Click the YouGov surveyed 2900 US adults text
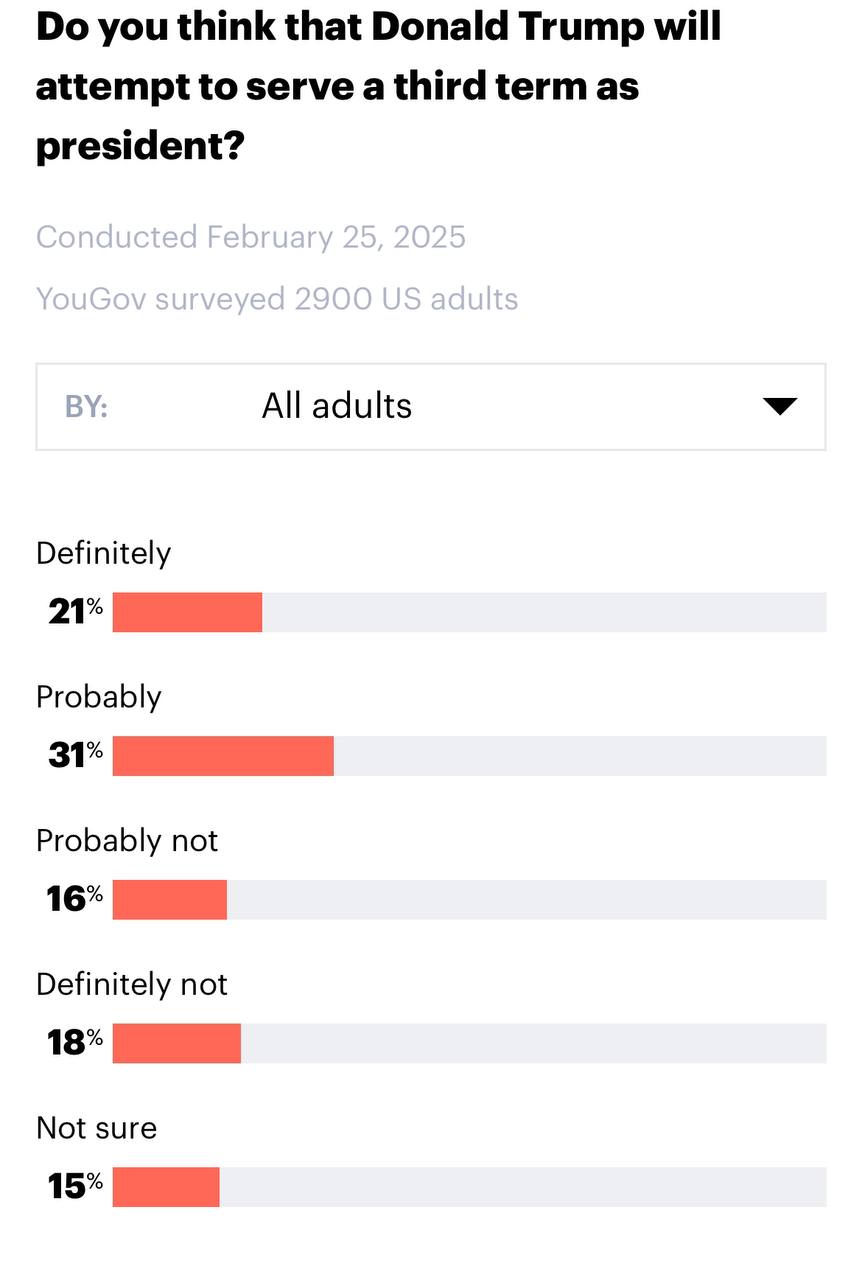Screen dimensions: 862x1280 pos(277,298)
